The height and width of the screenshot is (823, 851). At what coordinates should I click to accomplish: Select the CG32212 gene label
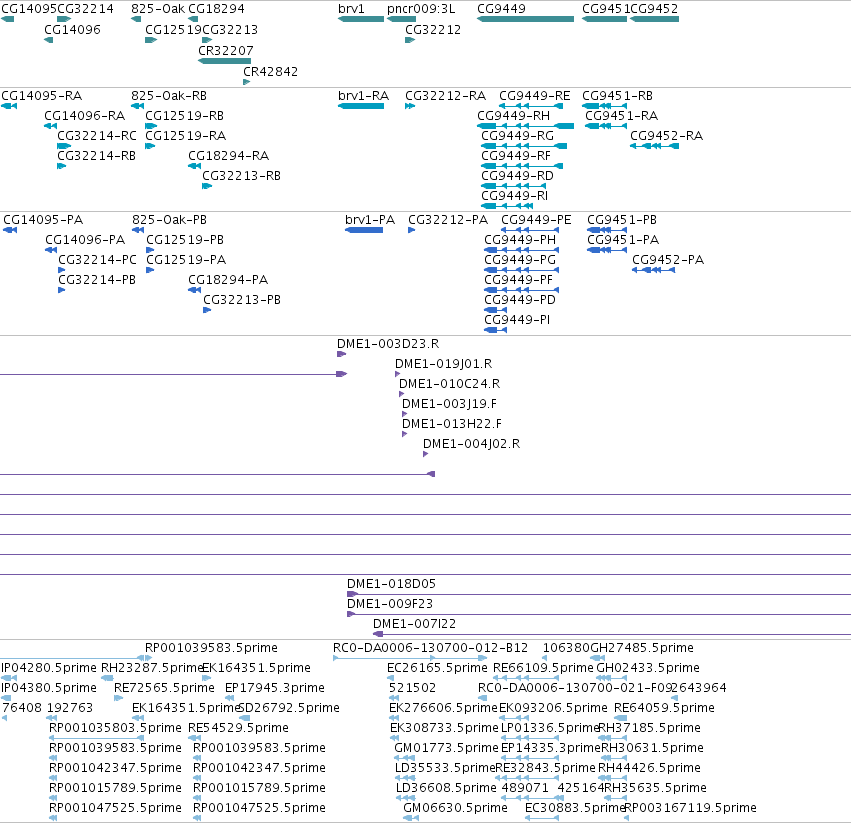click(433, 29)
